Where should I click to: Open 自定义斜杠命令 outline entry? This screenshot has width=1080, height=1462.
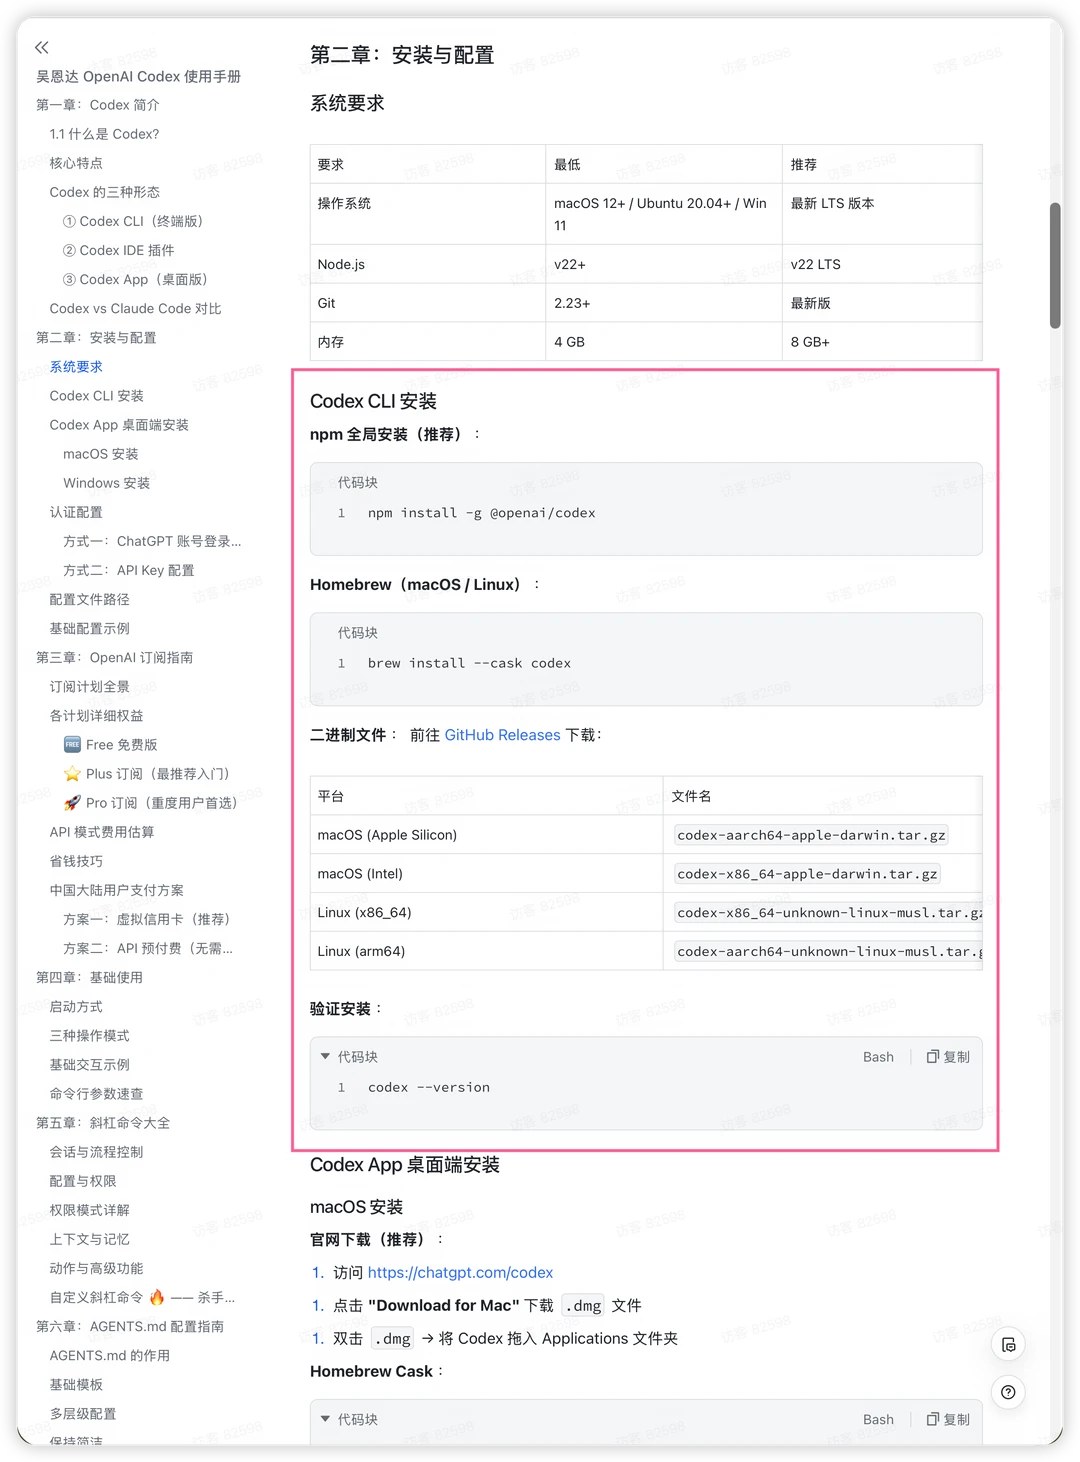point(142,1297)
